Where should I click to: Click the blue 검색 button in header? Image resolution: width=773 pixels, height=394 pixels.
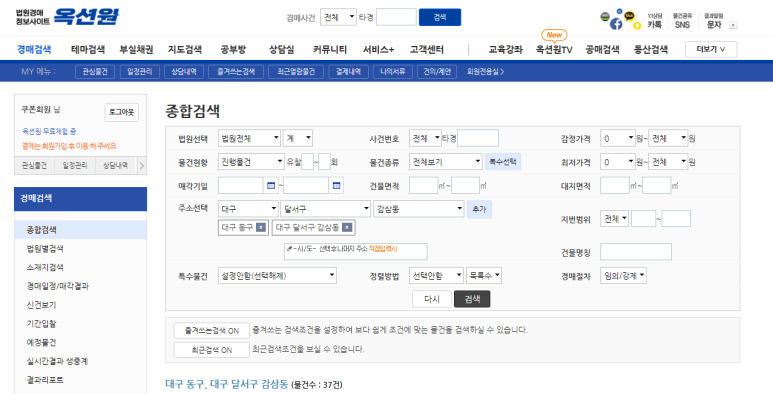tap(440, 17)
